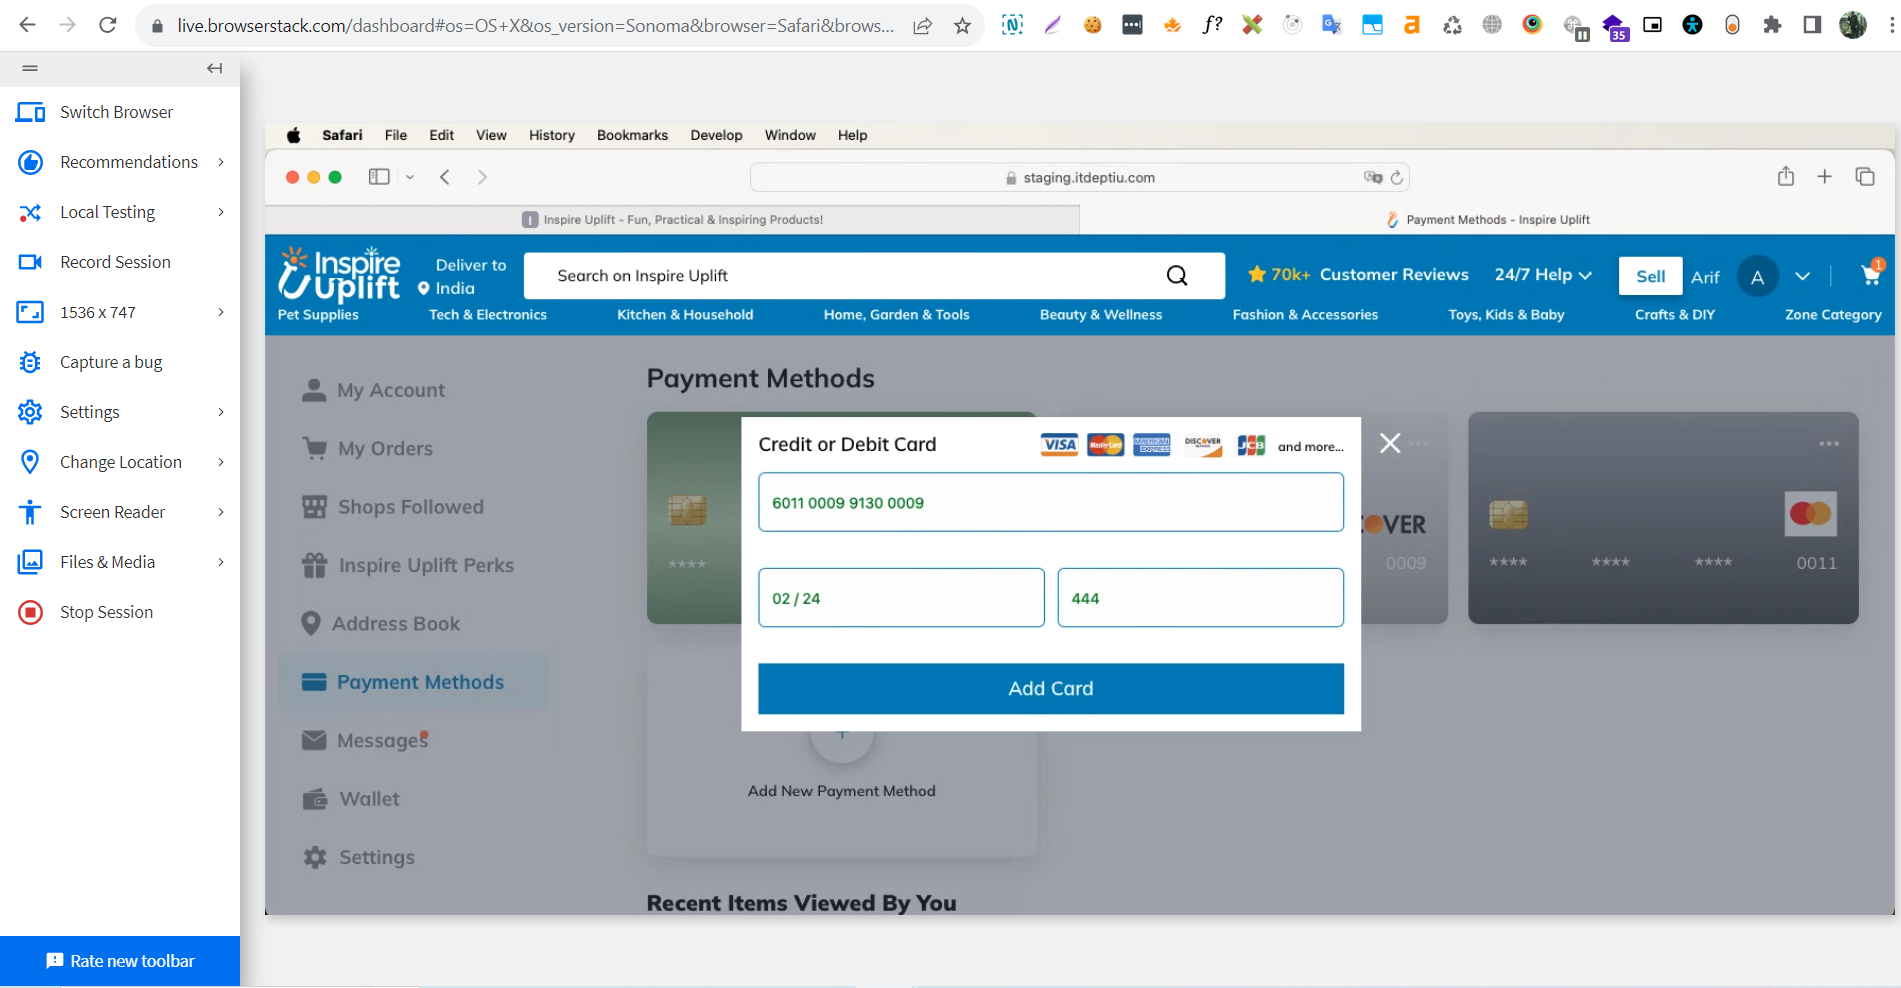Click the card number input field
The image size is (1901, 988).
pyautogui.click(x=1050, y=503)
